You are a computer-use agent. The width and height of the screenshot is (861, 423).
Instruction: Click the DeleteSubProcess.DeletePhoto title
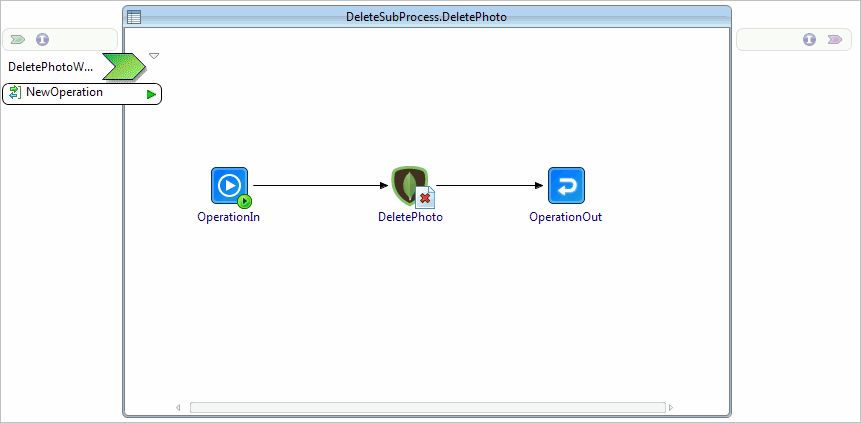pos(426,17)
